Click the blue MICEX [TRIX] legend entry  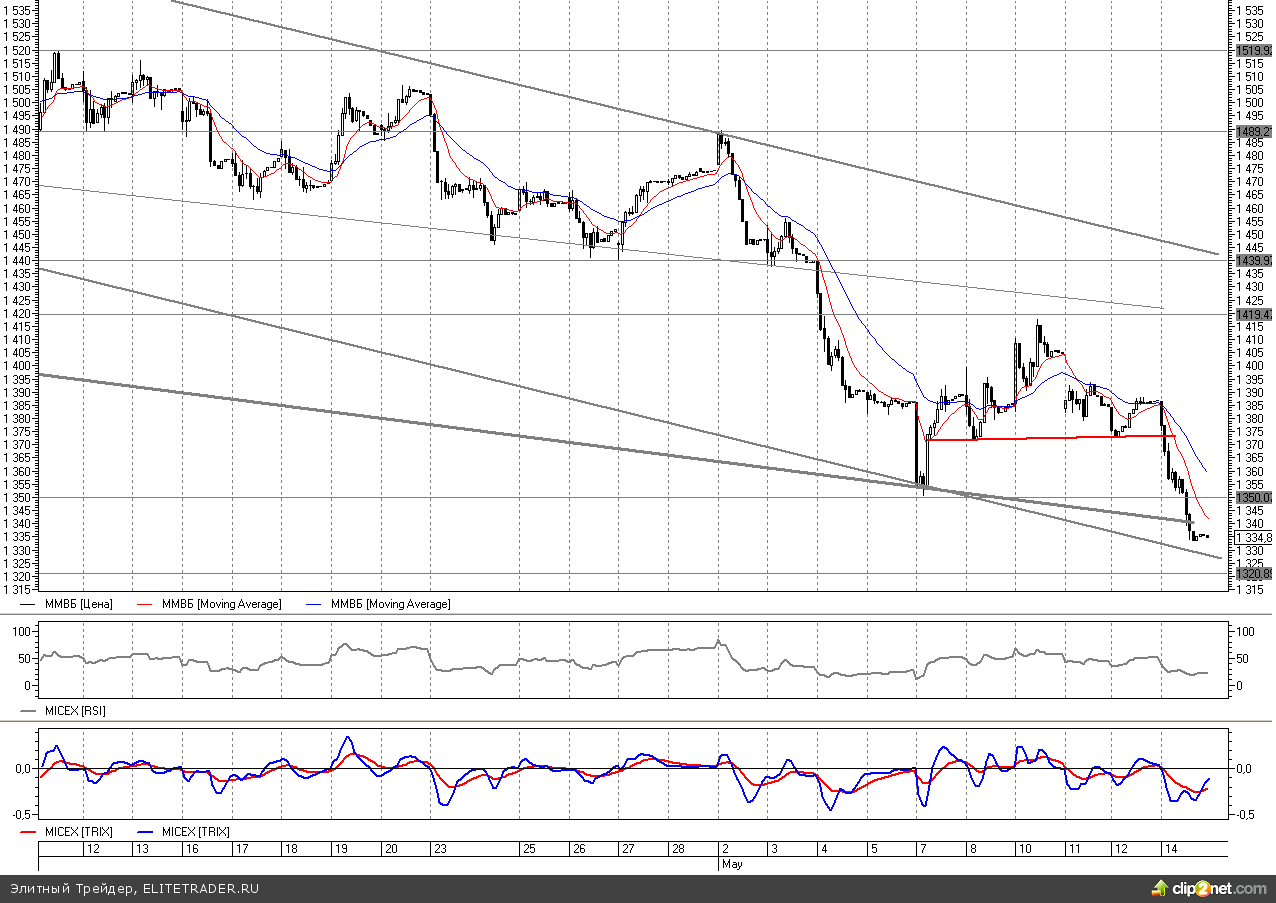click(194, 832)
